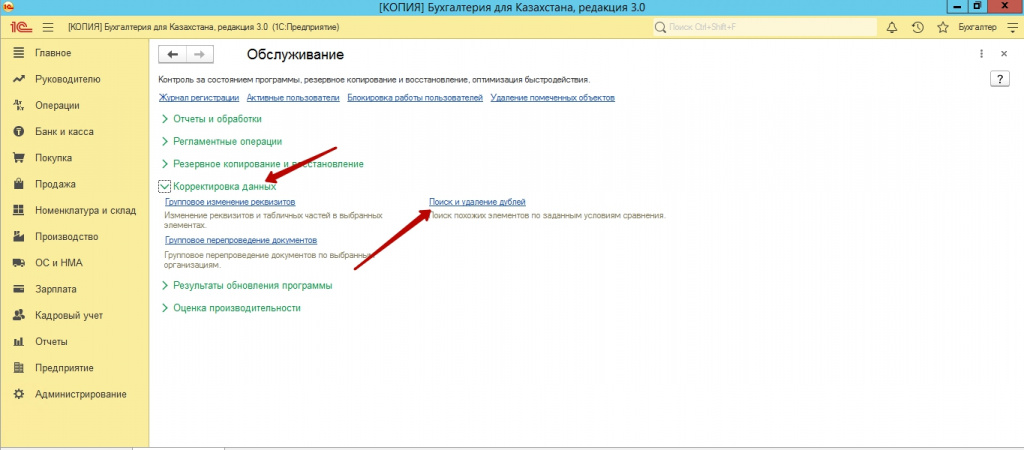The height and width of the screenshot is (450, 1024).
Task: Click the 1C logo icon
Action: (19, 27)
